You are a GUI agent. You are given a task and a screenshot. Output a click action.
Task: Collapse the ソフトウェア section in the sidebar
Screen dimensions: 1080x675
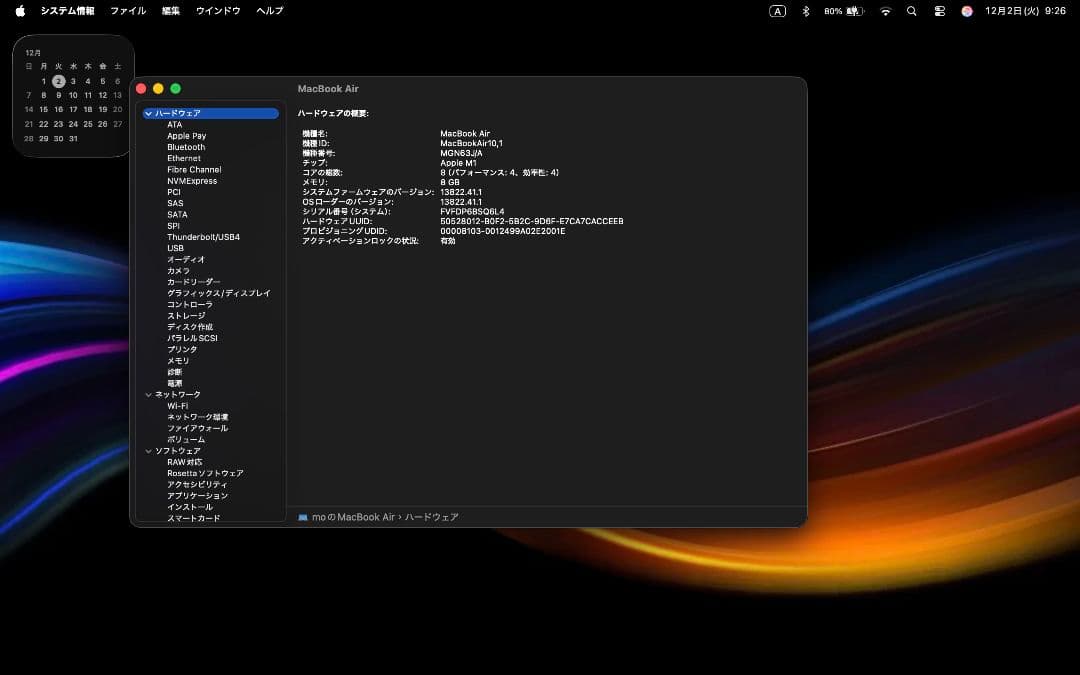click(149, 450)
